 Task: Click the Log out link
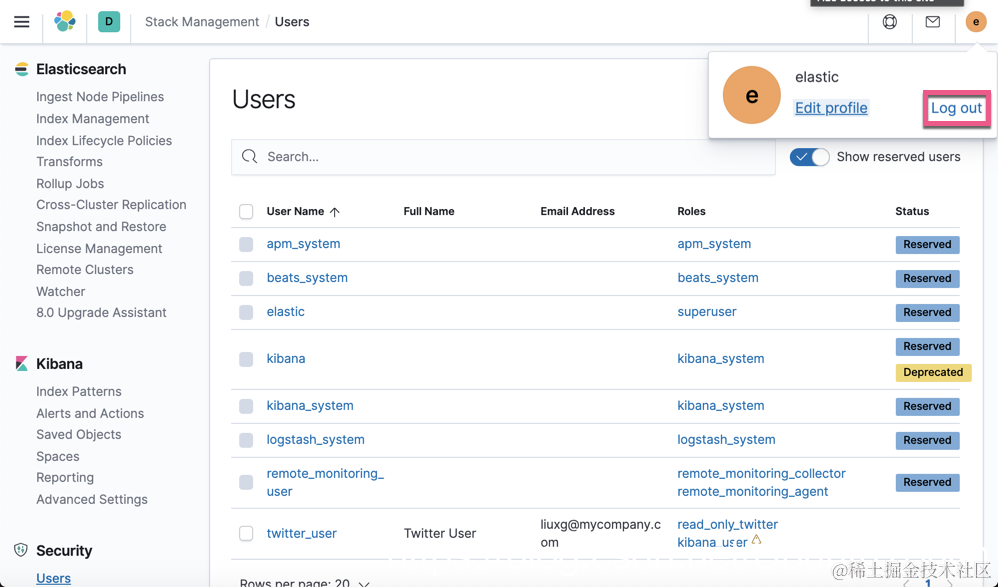[x=956, y=108]
